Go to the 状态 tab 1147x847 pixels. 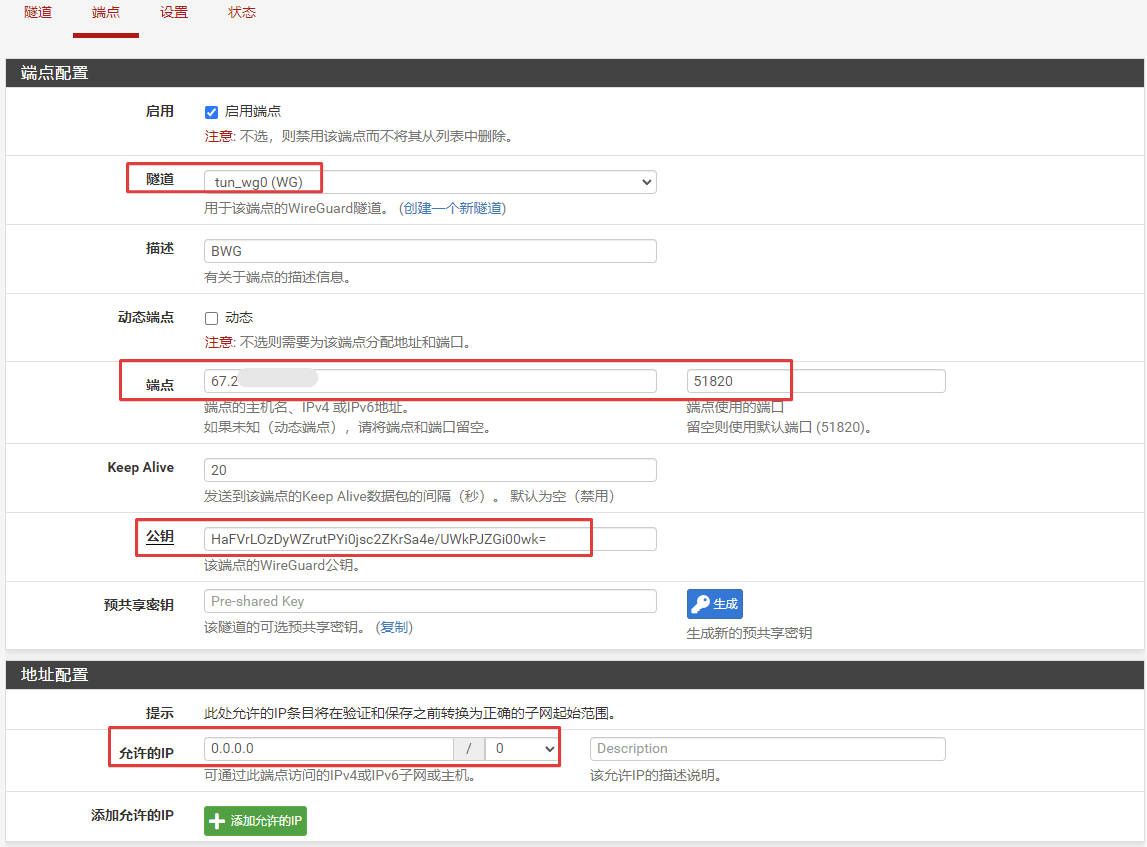pos(242,13)
